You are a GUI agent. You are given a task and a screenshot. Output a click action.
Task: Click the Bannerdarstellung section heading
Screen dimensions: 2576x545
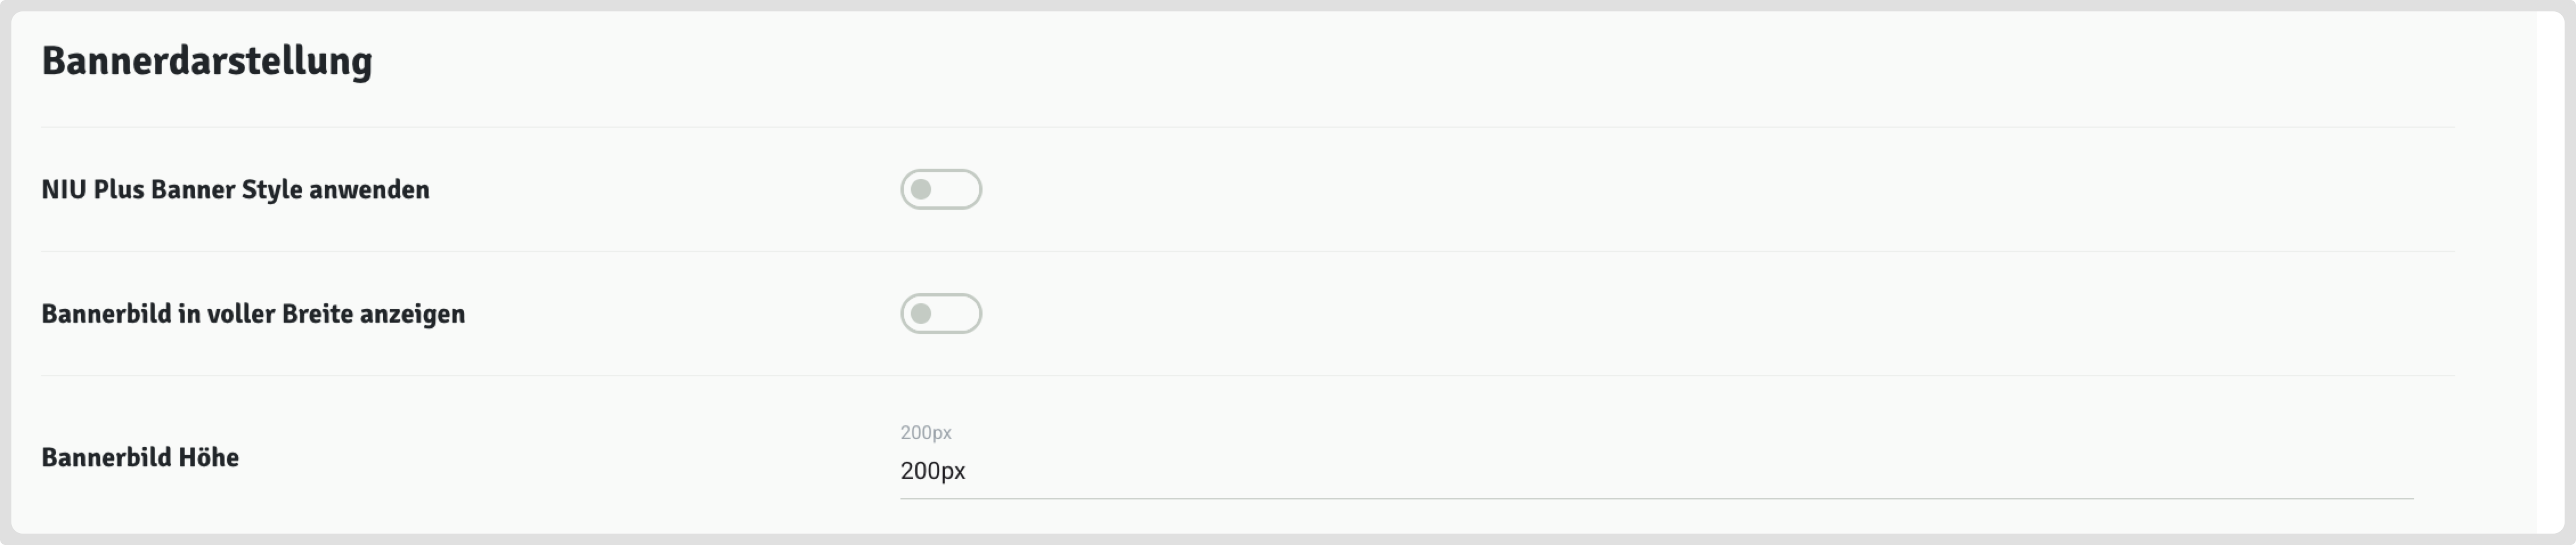207,61
